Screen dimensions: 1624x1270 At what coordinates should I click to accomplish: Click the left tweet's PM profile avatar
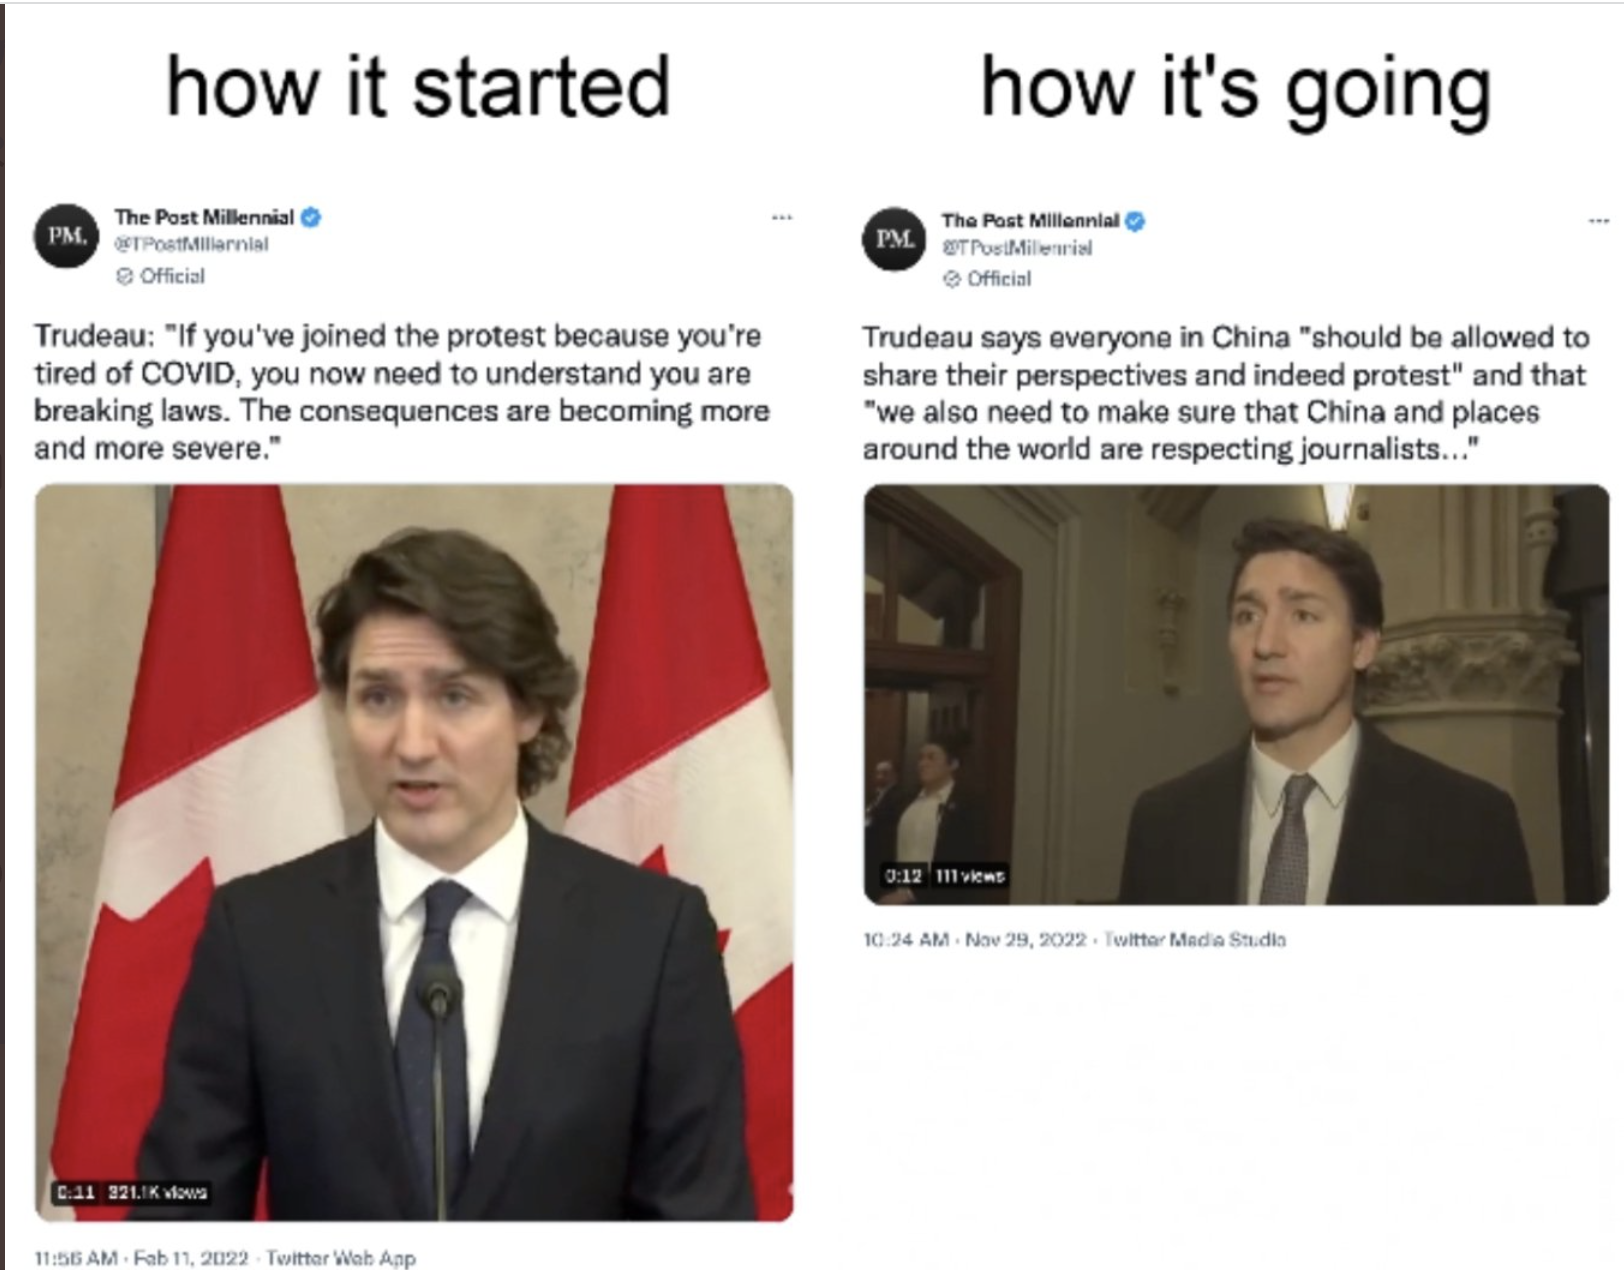tap(67, 236)
